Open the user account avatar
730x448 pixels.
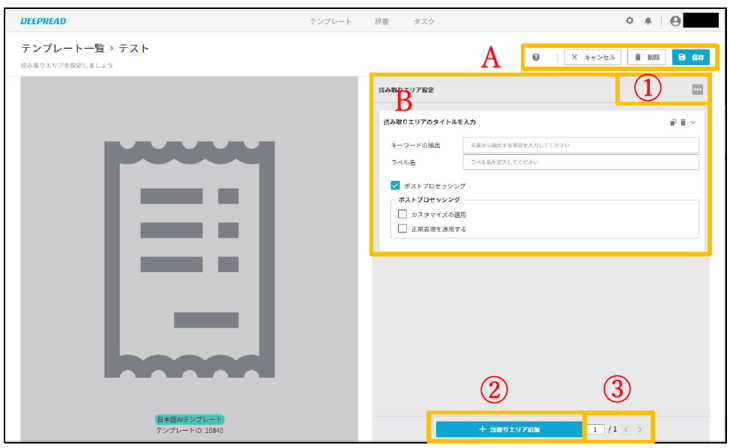coord(675,21)
